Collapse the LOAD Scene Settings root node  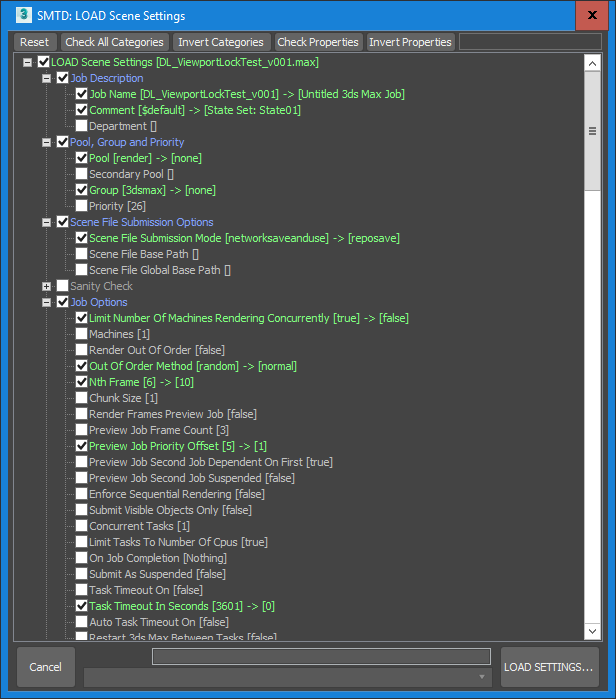28,62
